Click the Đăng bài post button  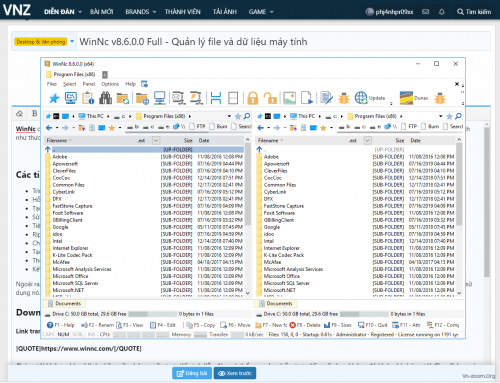tap(192, 373)
